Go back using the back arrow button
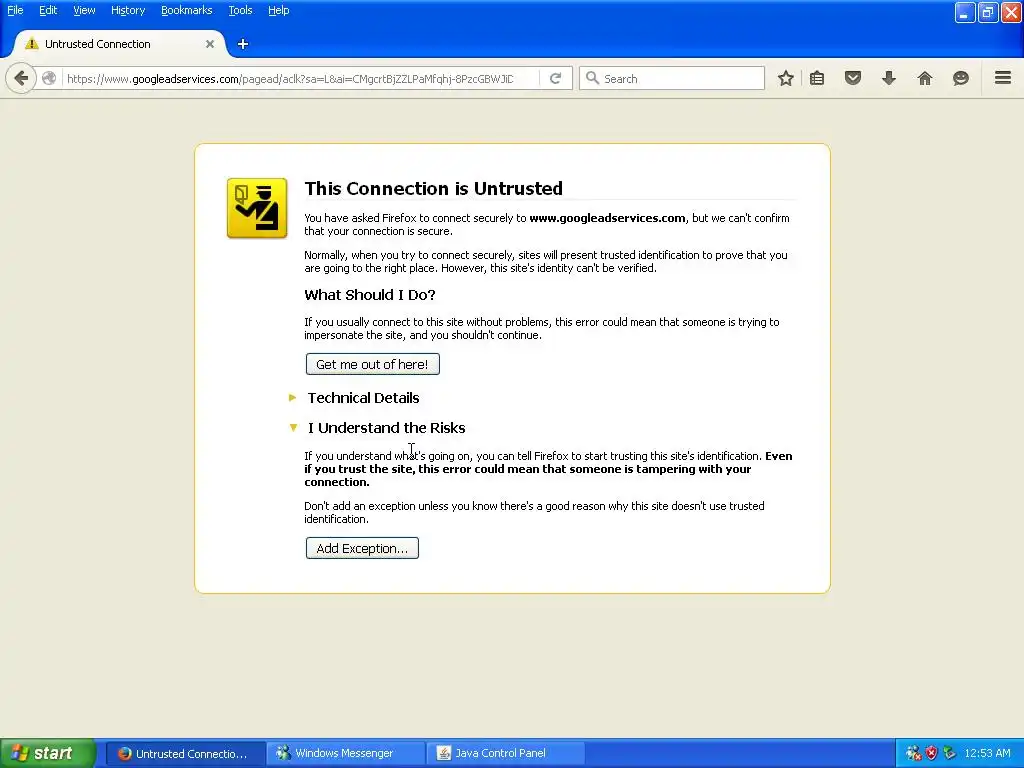Image resolution: width=1024 pixels, height=768 pixels. [21, 78]
